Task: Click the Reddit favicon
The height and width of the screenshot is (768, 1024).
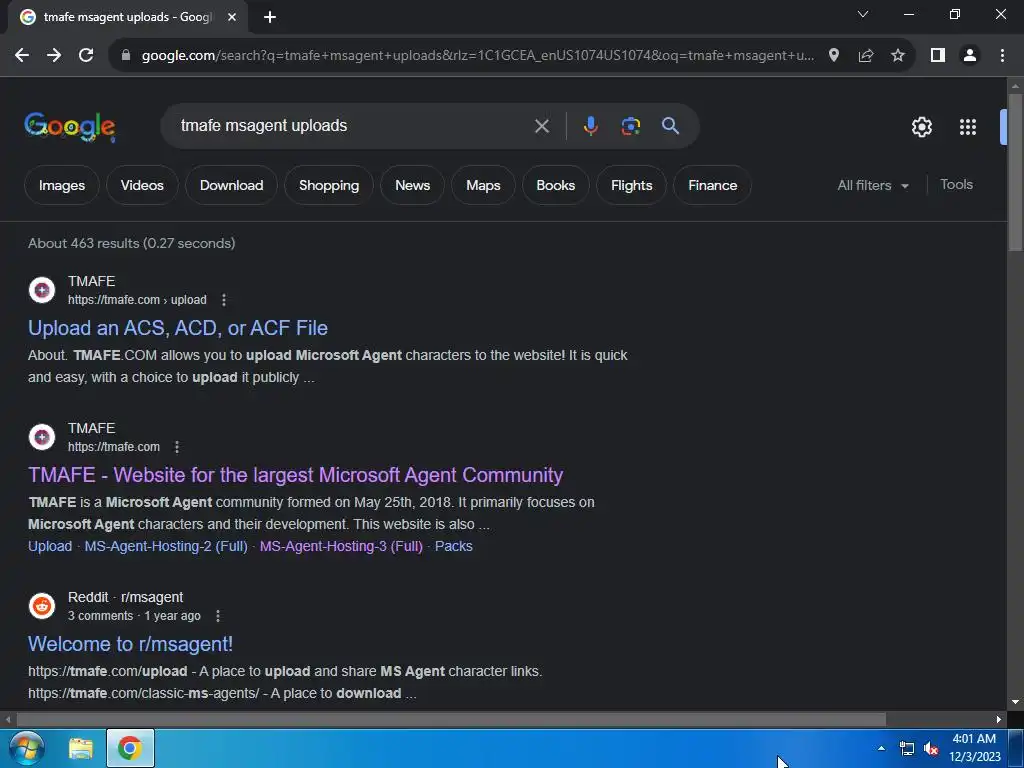Action: click(x=42, y=606)
